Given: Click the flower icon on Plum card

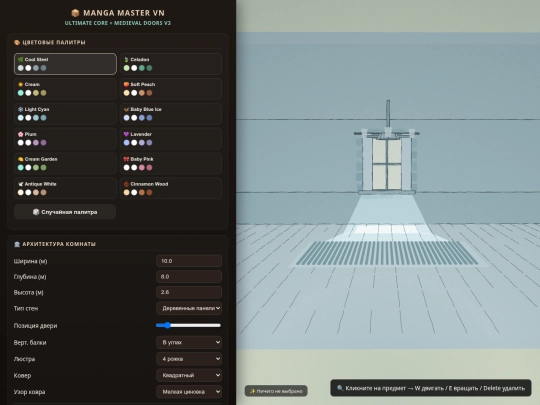Looking at the screenshot, I should point(20,134).
